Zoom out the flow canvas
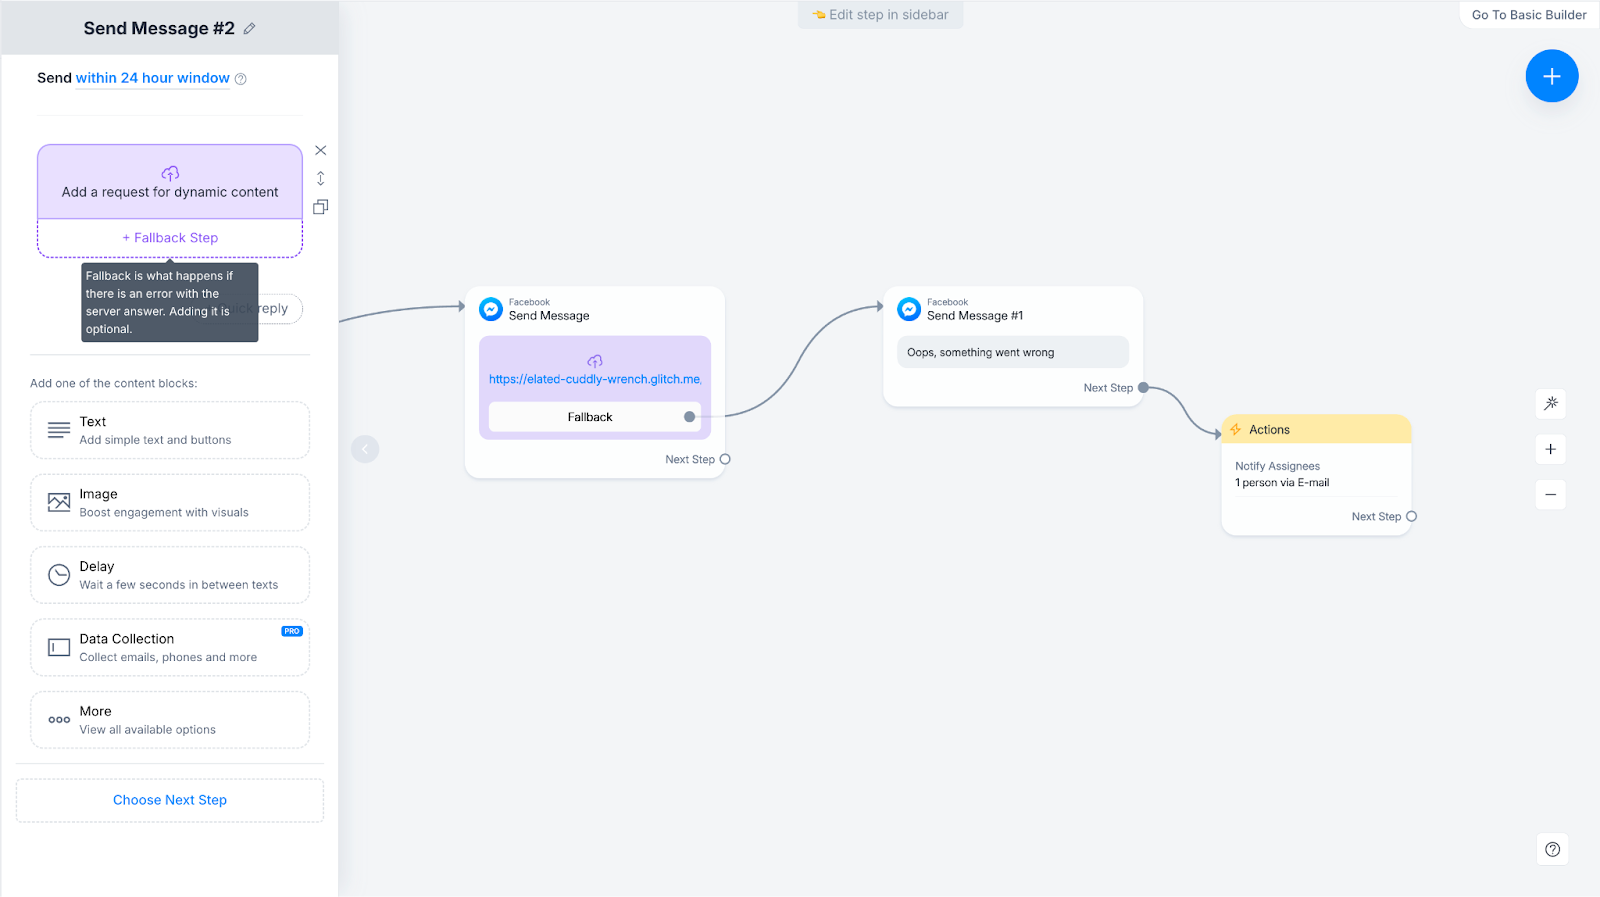The height and width of the screenshot is (897, 1600). [1551, 494]
